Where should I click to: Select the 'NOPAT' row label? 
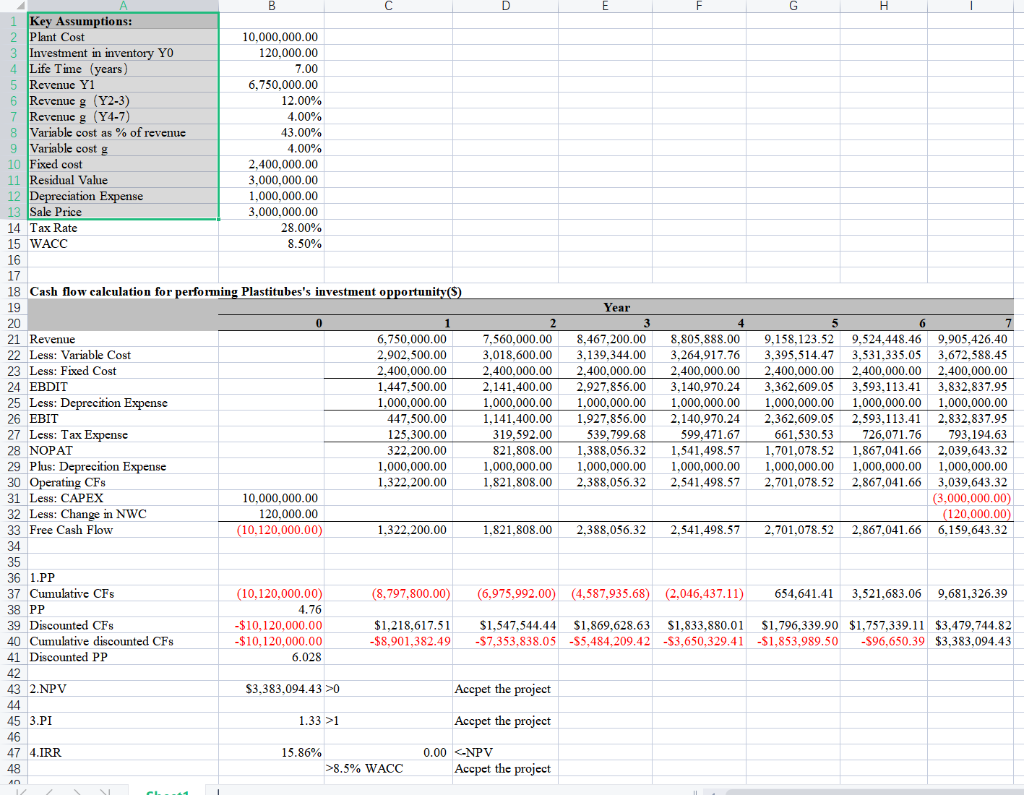pyautogui.click(x=123, y=451)
